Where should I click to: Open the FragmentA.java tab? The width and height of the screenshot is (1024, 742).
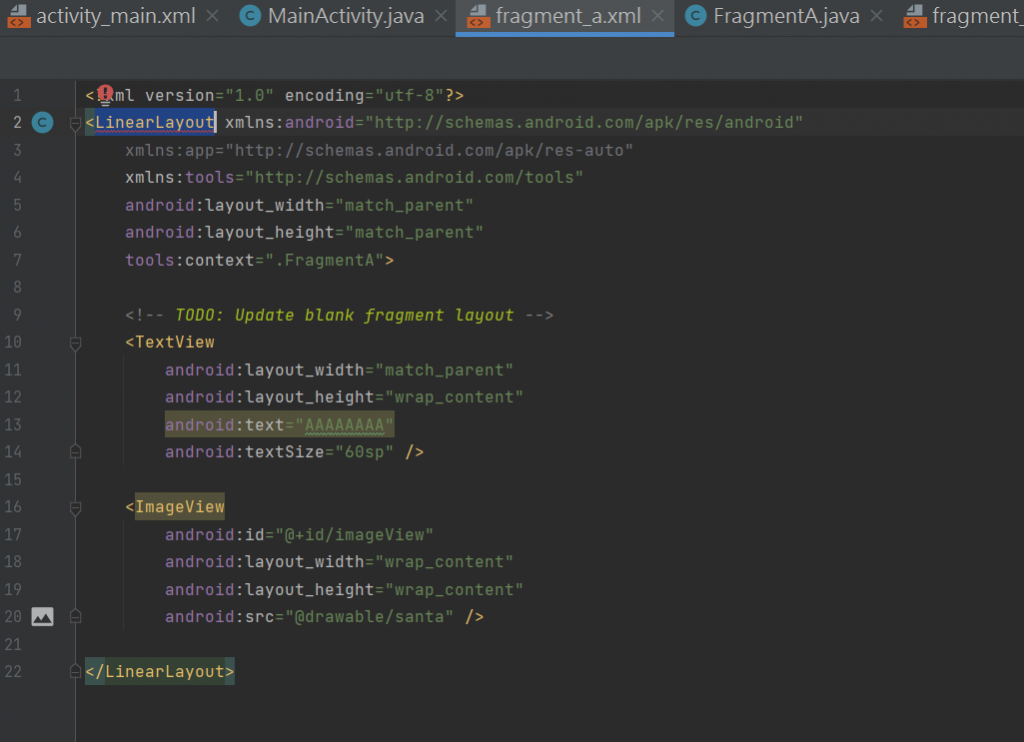tap(786, 16)
